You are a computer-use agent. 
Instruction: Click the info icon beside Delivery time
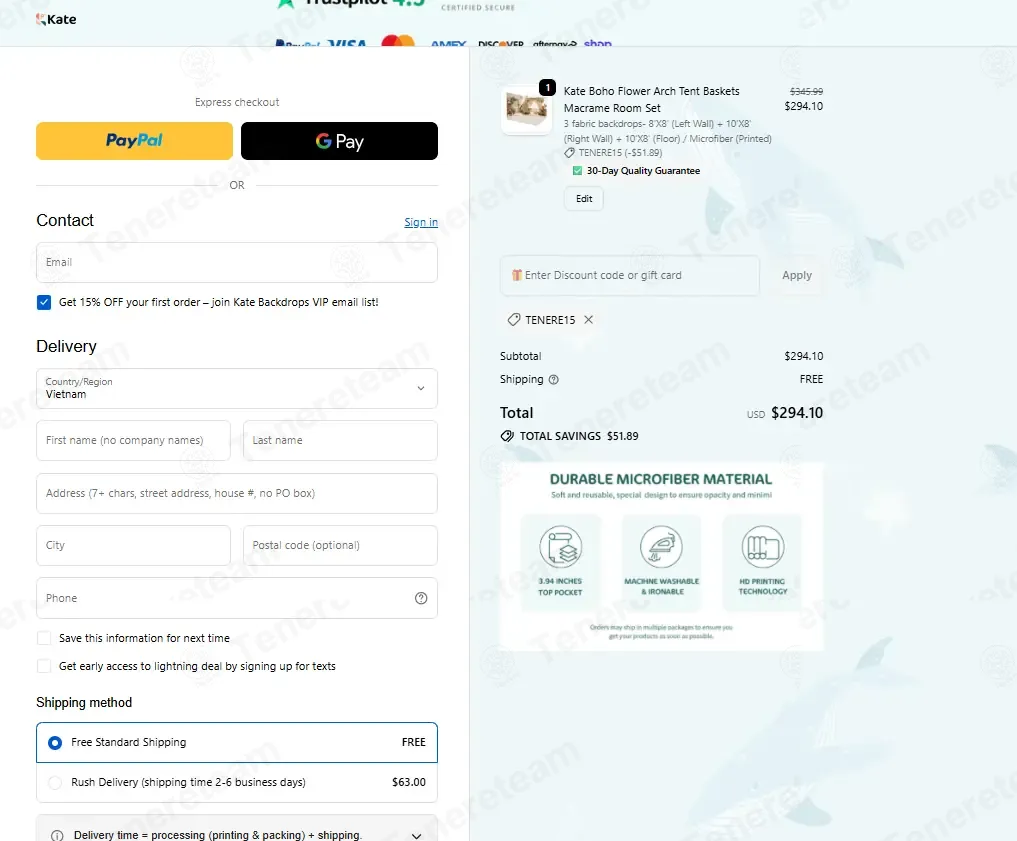(x=57, y=836)
